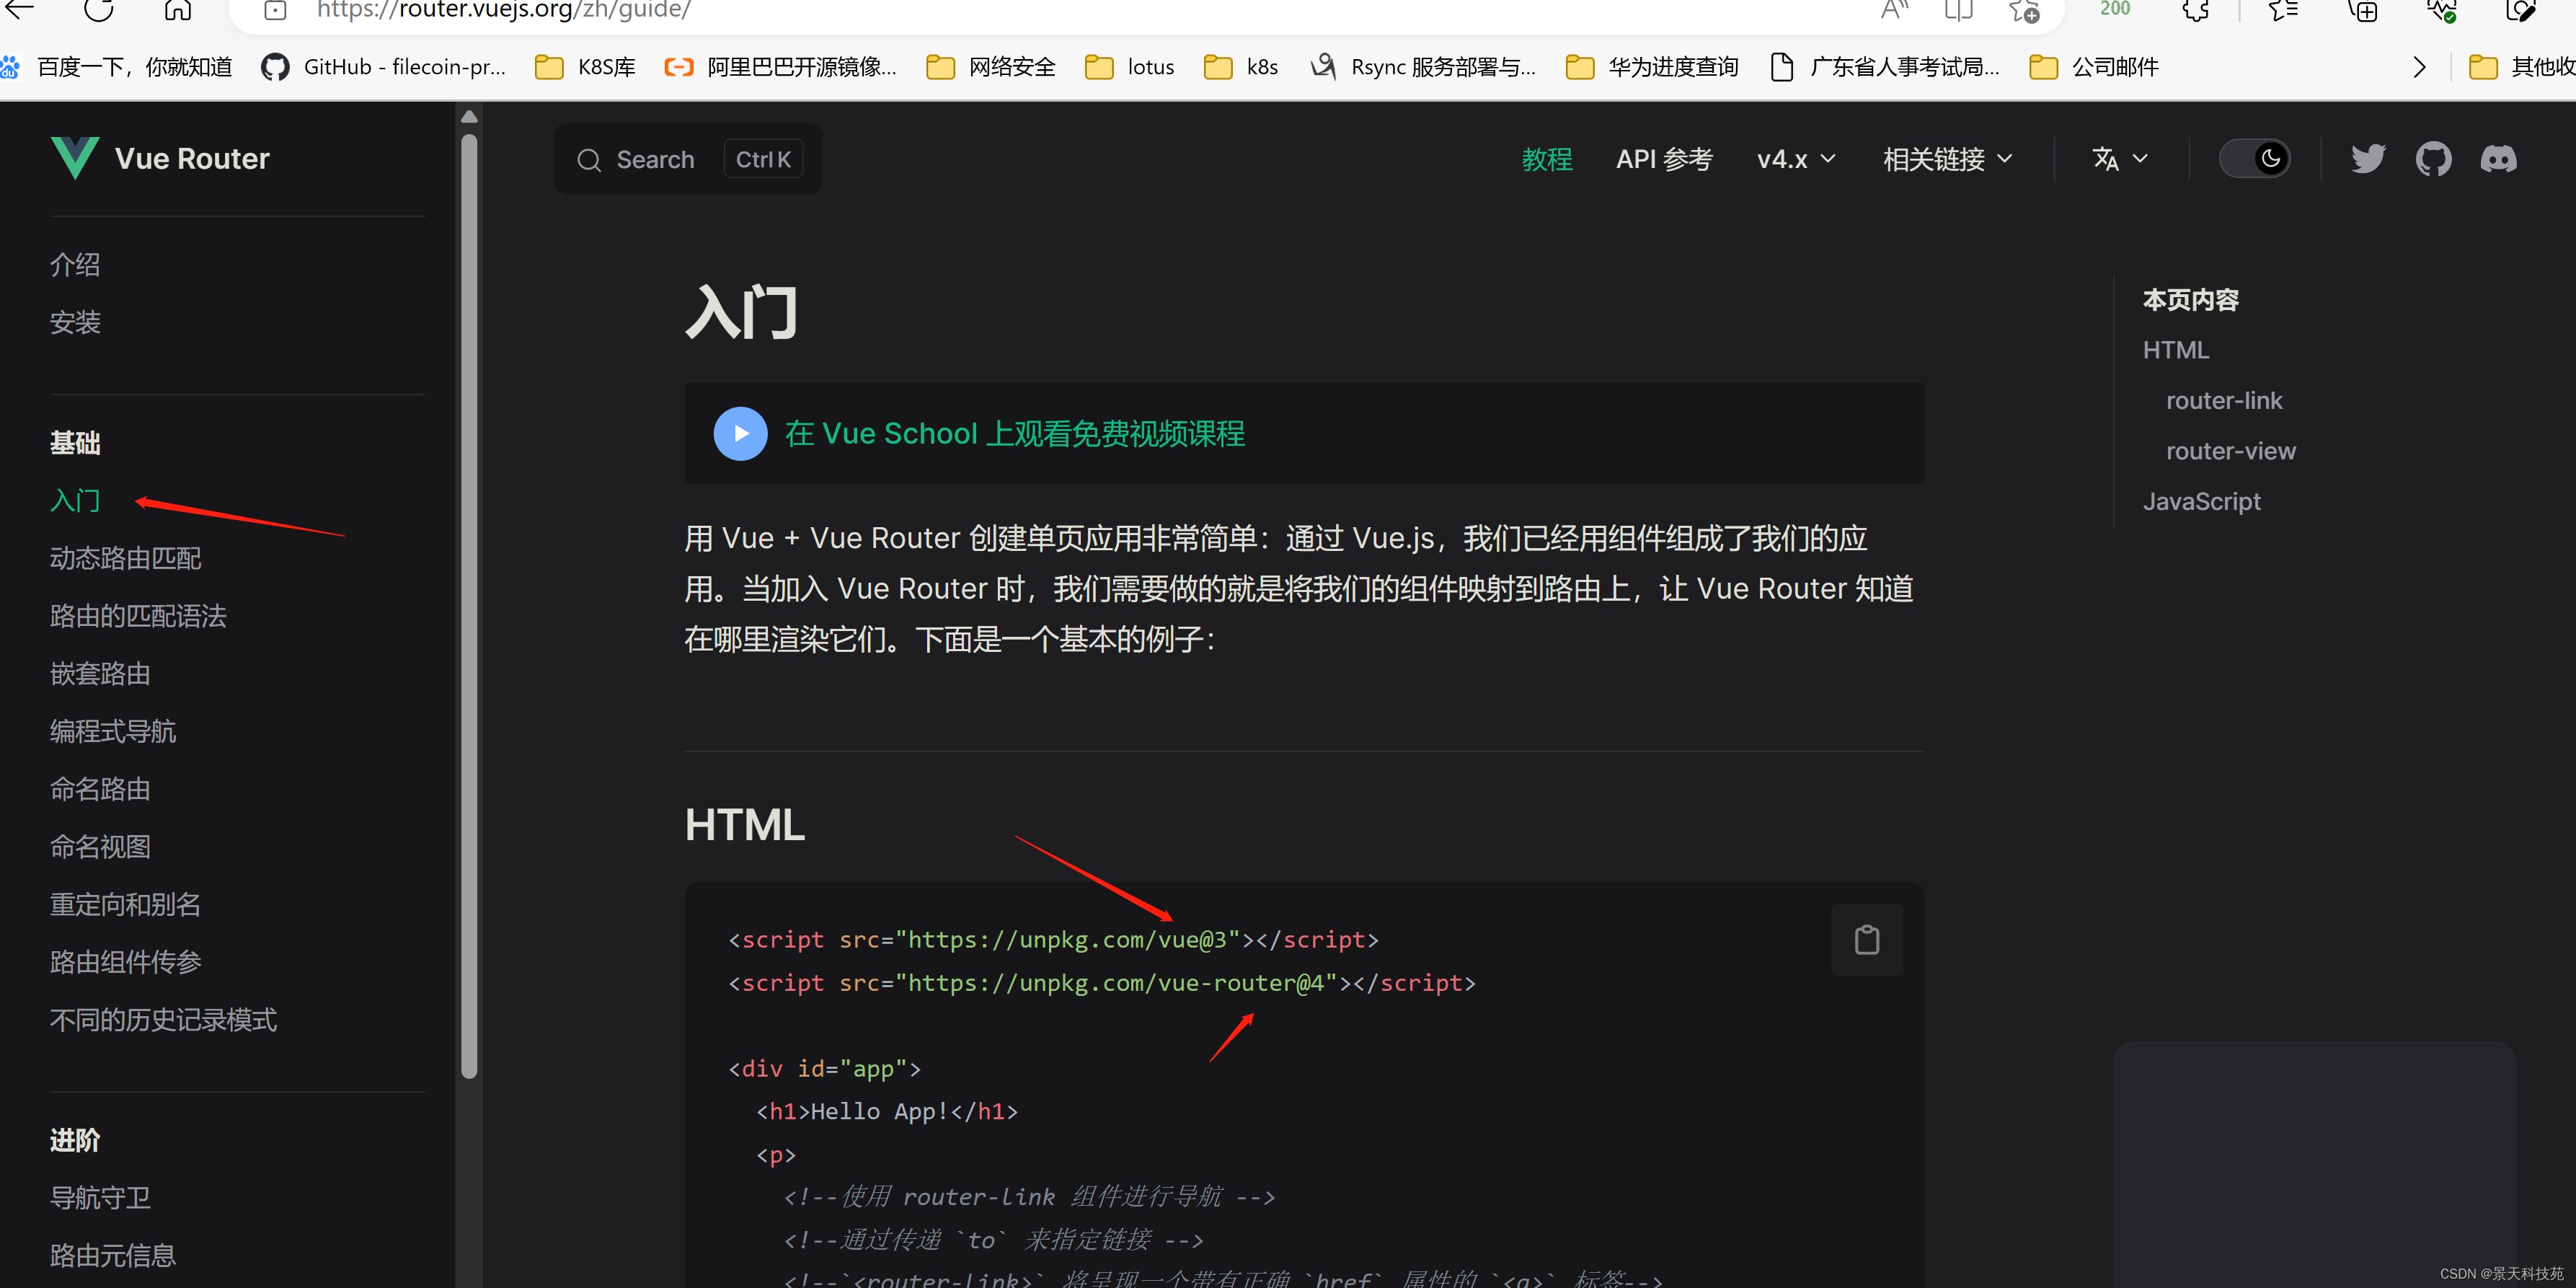Open the K8S库 bookmark folder

pyautogui.click(x=586, y=67)
